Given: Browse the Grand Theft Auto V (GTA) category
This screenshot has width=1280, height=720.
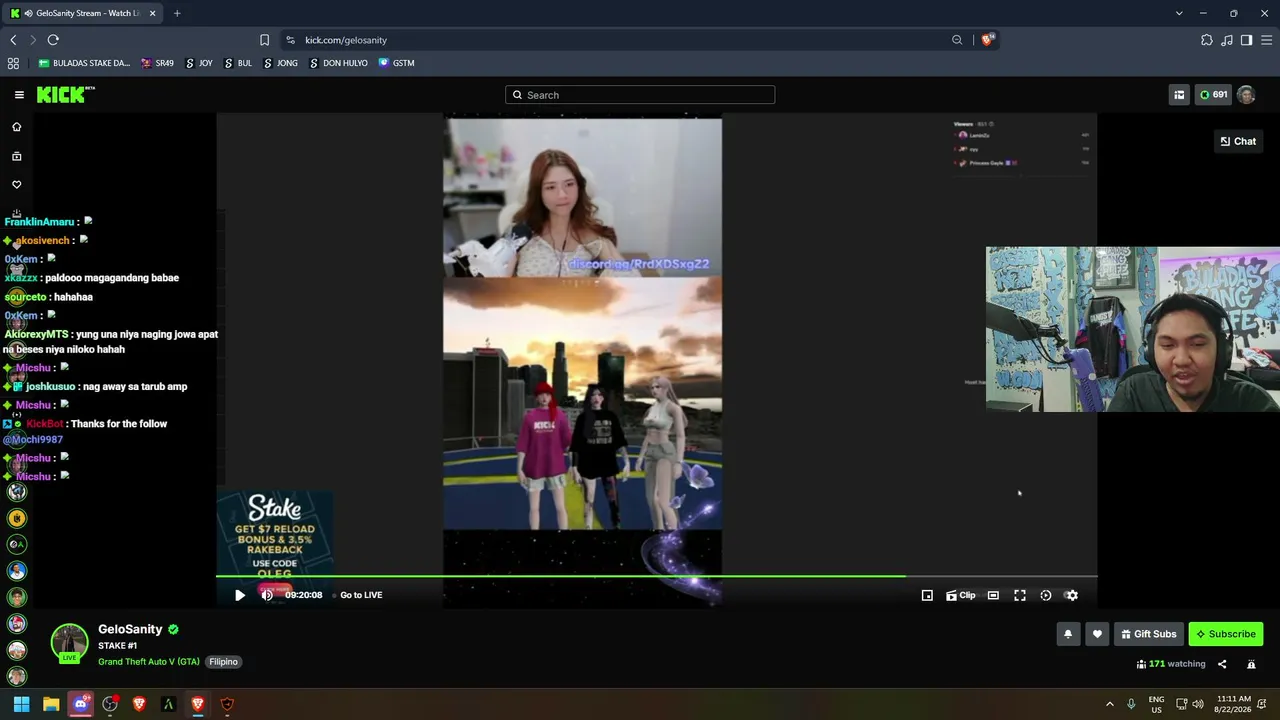Looking at the screenshot, I should coord(149,662).
